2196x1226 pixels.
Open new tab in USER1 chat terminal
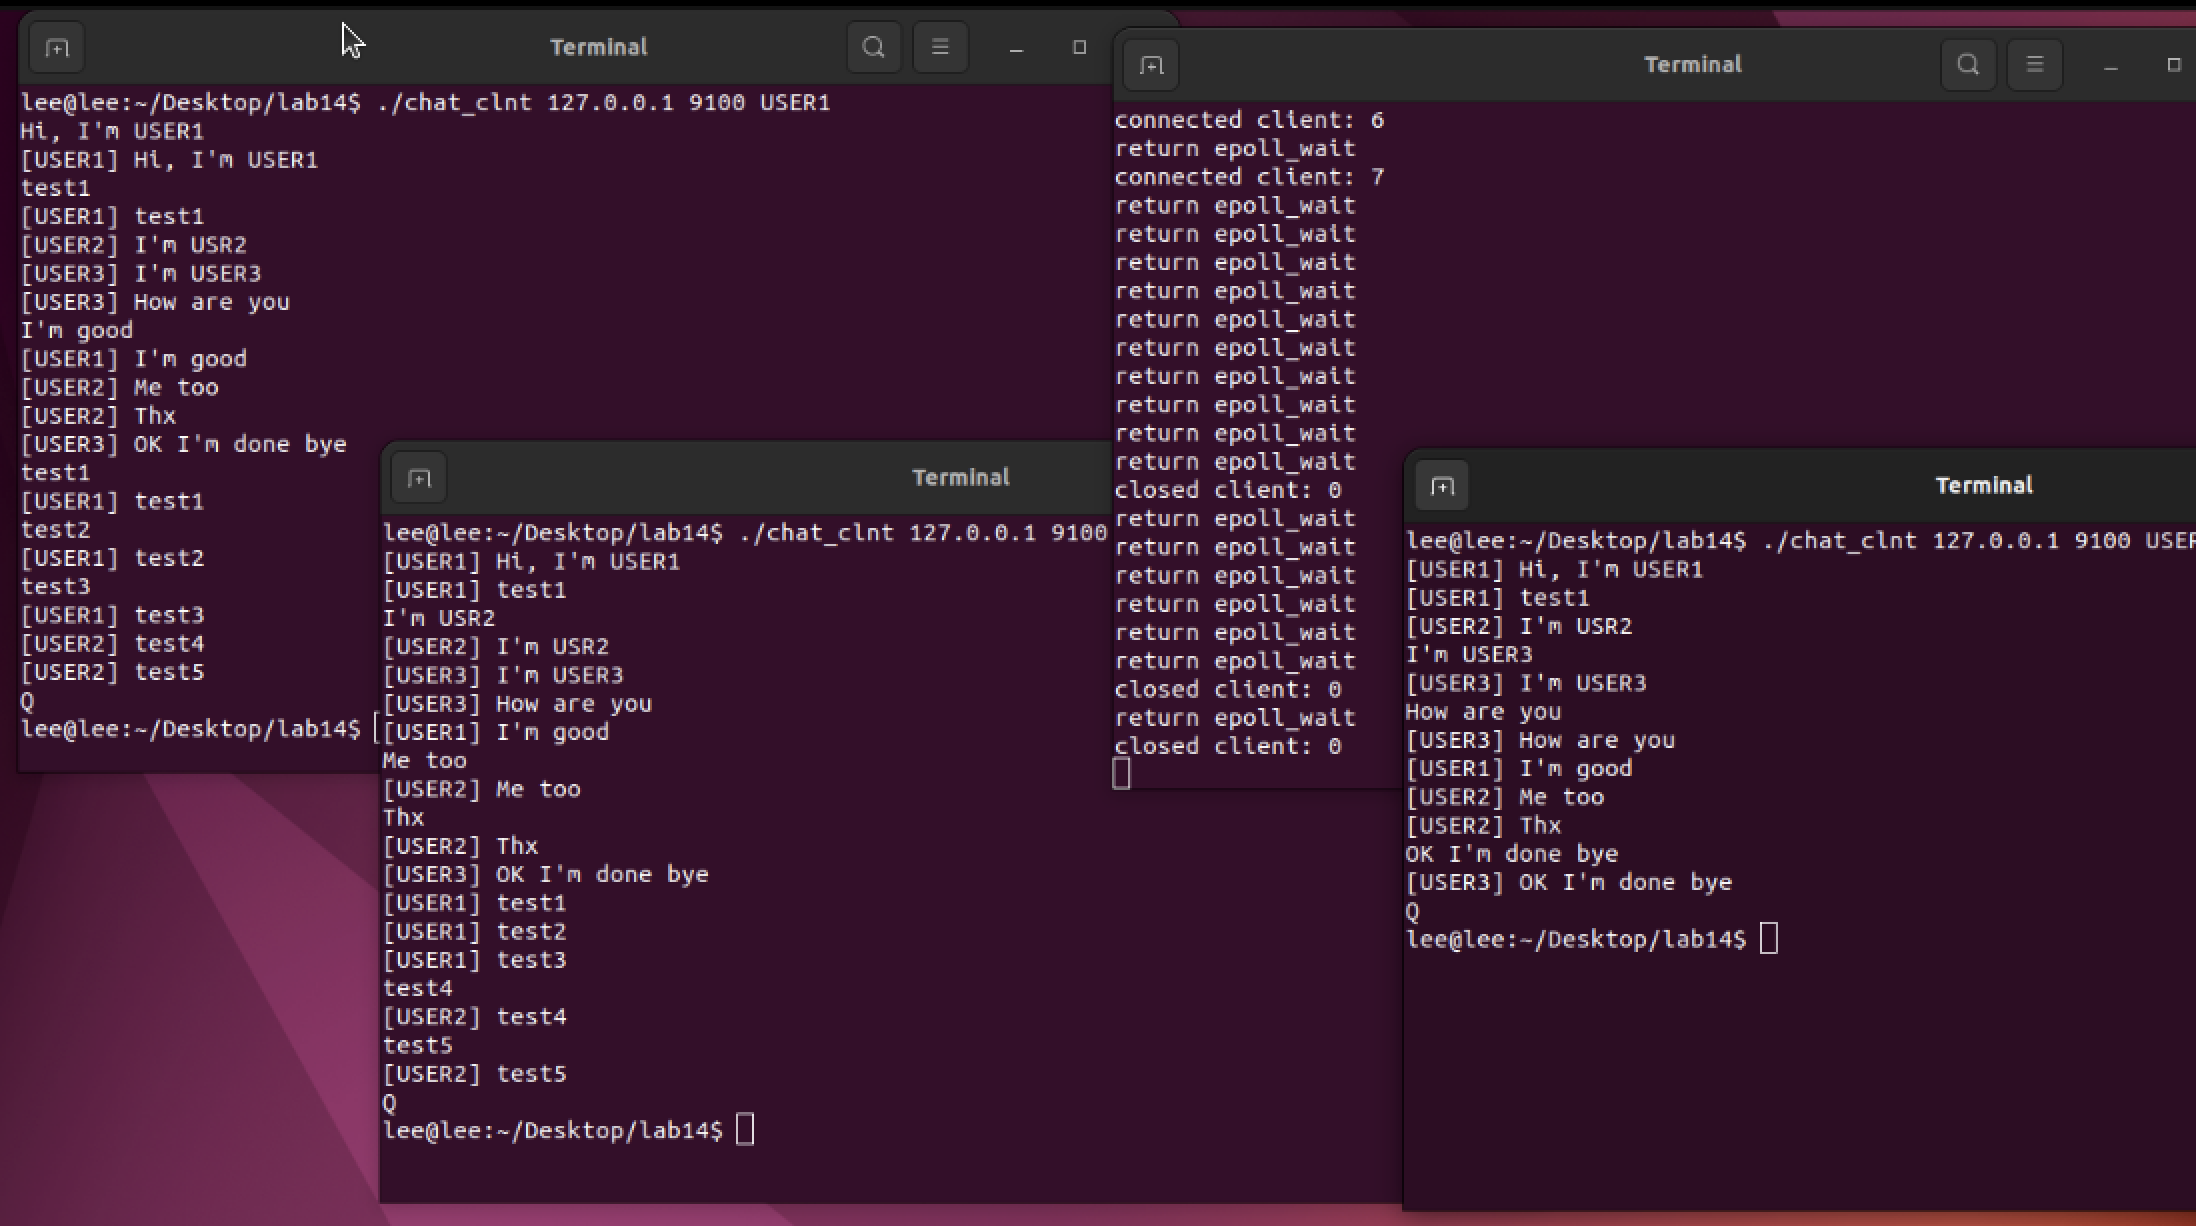(x=57, y=48)
